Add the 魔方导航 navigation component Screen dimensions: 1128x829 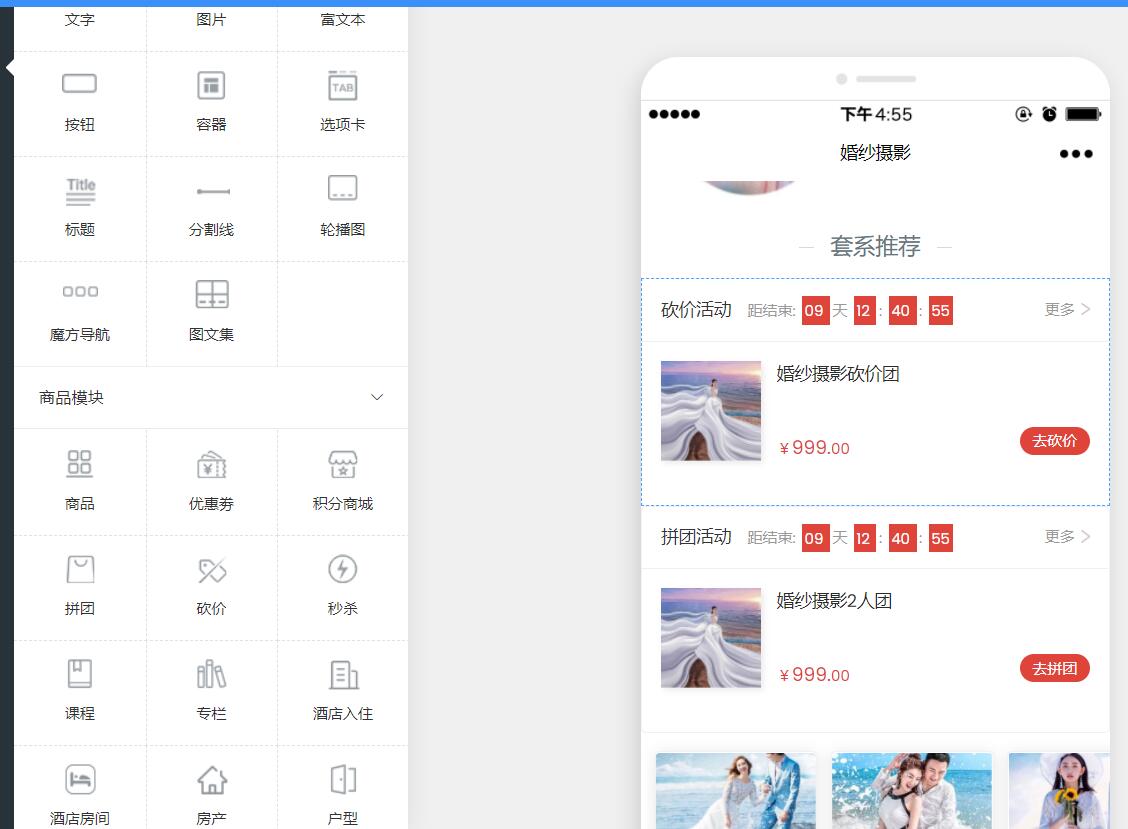(80, 313)
